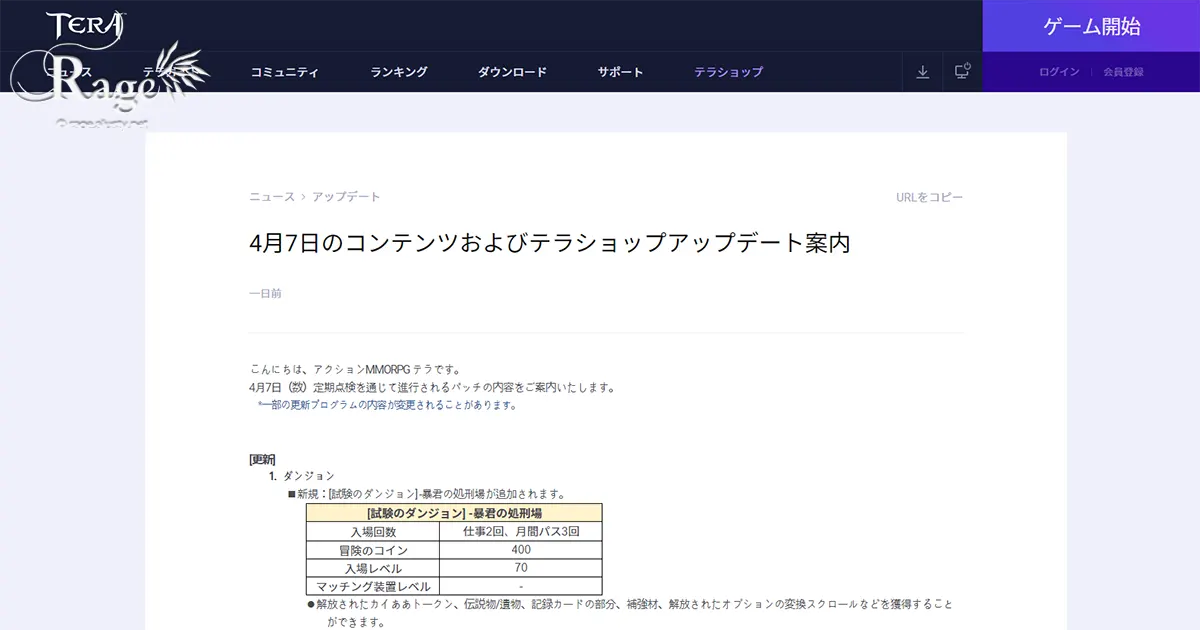Select the highlighted テラショップ nav item

pyautogui.click(x=727, y=71)
